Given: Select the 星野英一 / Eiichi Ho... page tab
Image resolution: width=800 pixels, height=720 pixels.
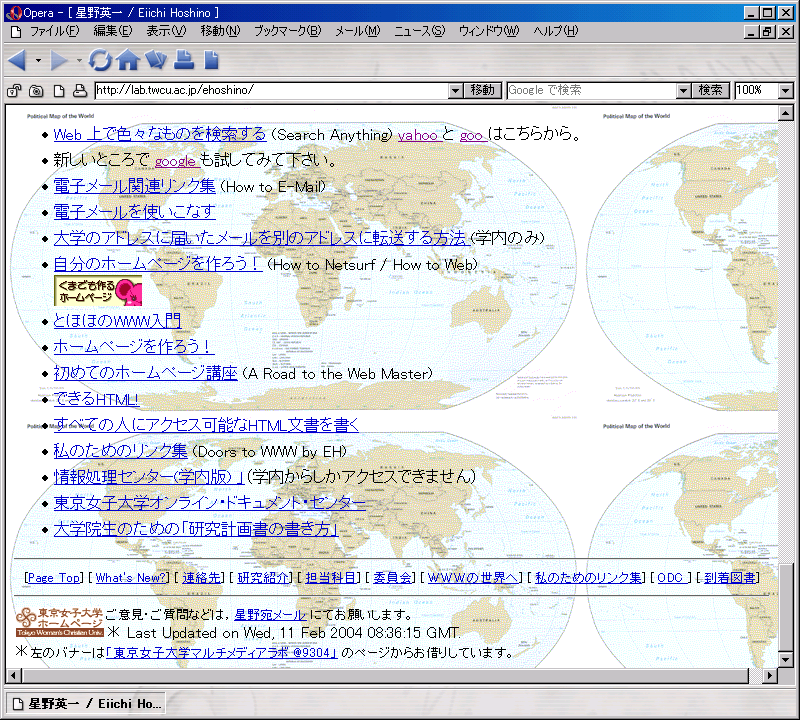Looking at the screenshot, I should 86,704.
